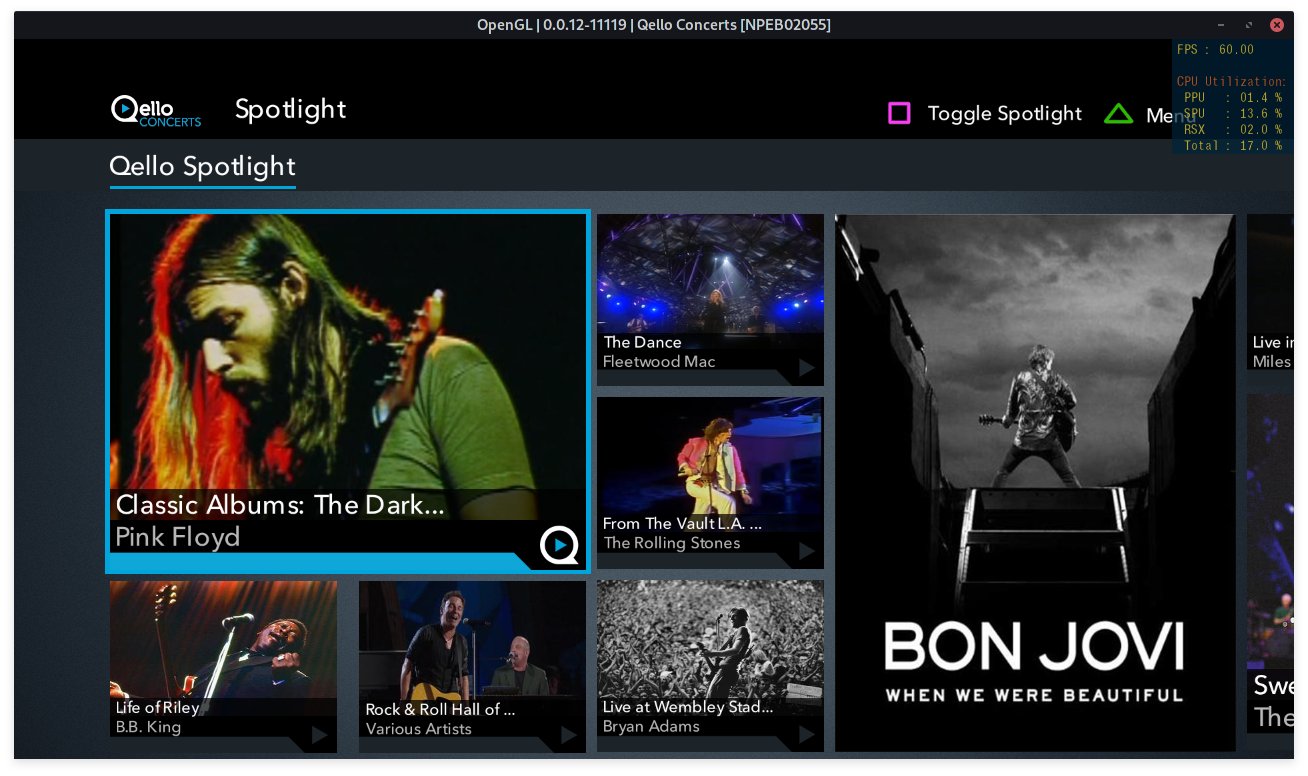Click play arrow on The Dance card
This screenshot has width=1308, height=776.
tap(806, 368)
